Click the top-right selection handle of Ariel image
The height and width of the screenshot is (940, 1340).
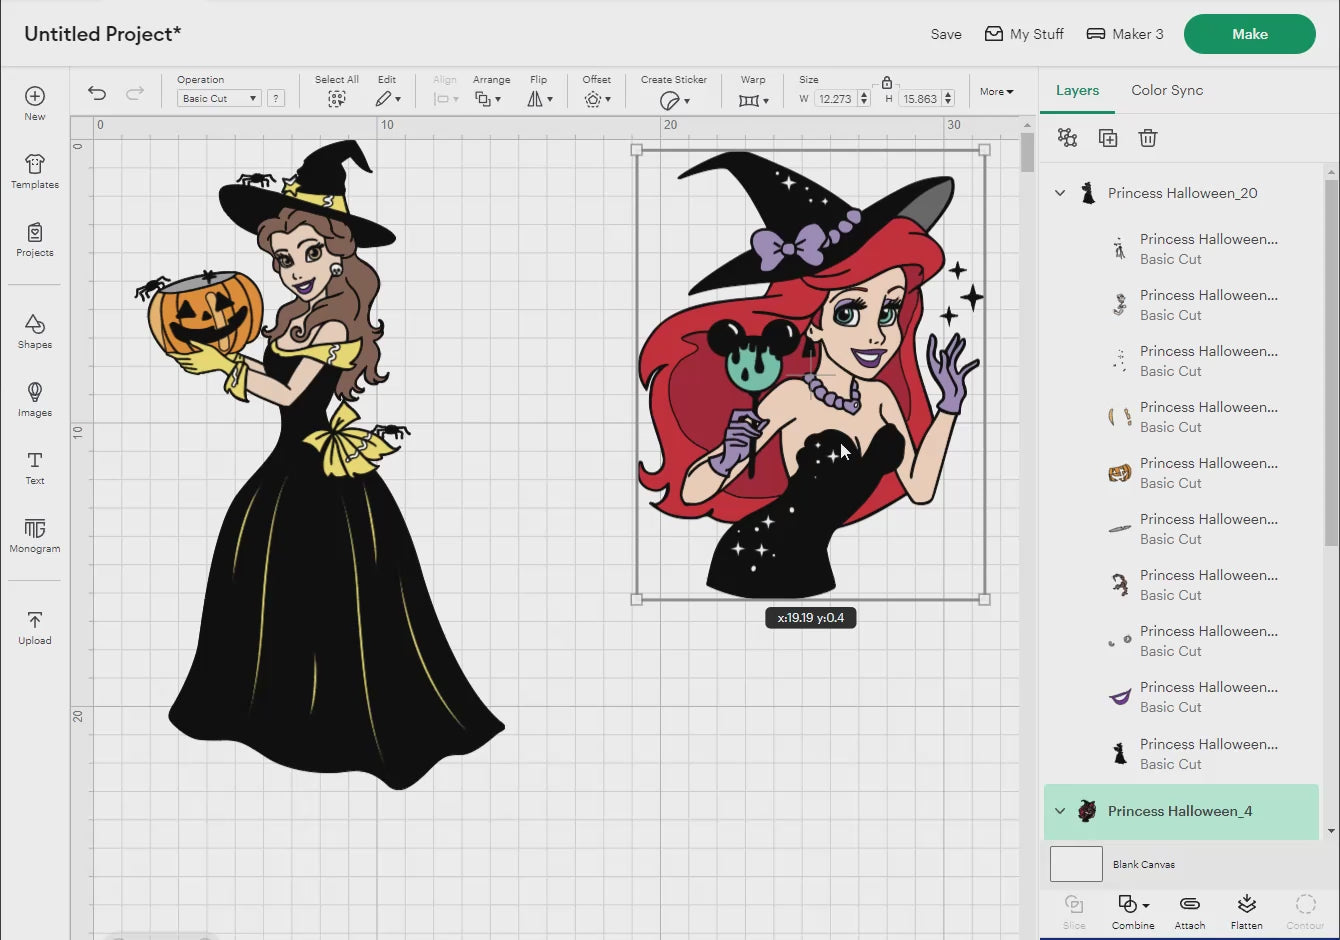[984, 150]
